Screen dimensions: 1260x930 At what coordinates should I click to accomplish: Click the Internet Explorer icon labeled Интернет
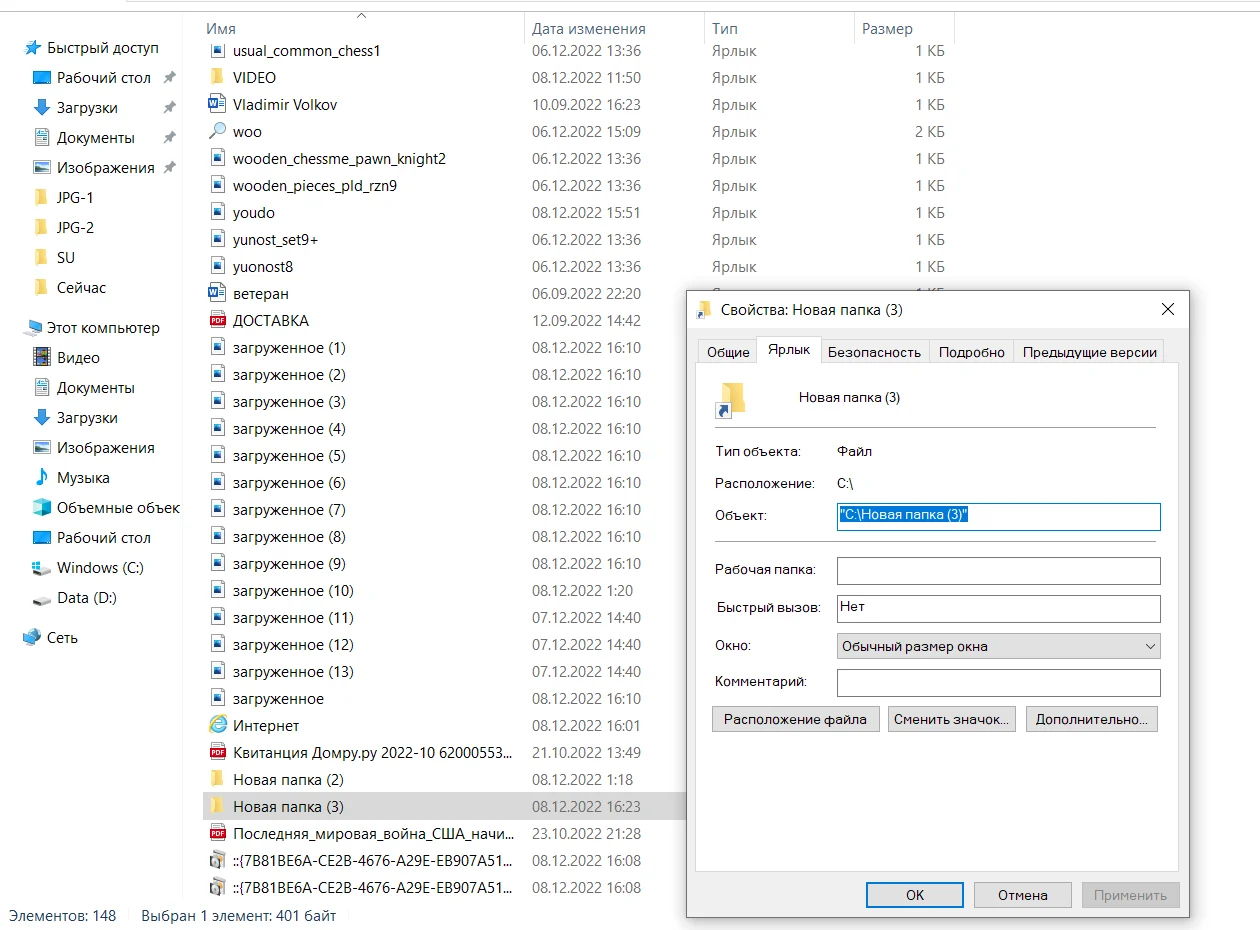(x=218, y=726)
